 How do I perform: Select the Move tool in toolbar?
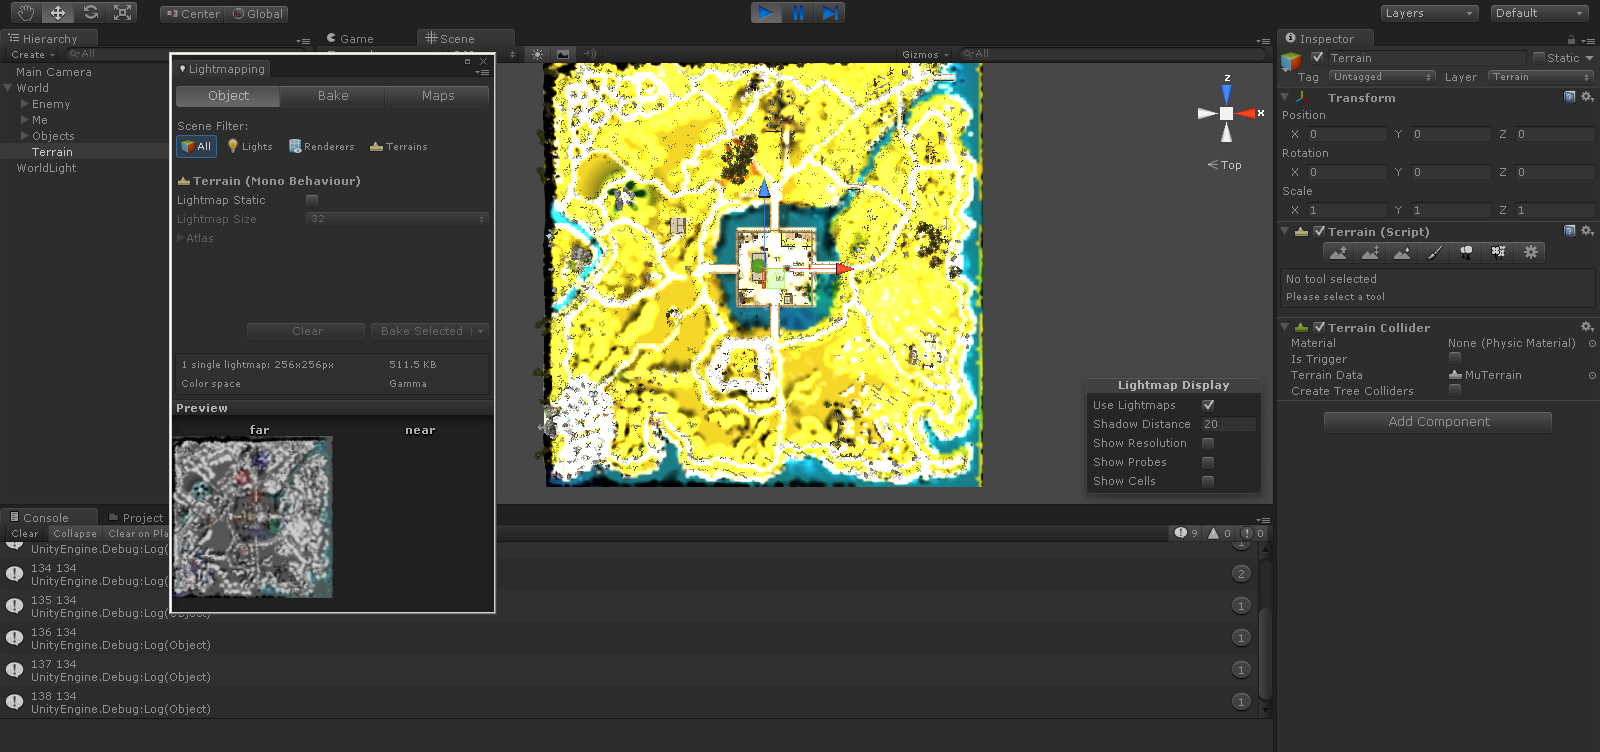point(58,13)
